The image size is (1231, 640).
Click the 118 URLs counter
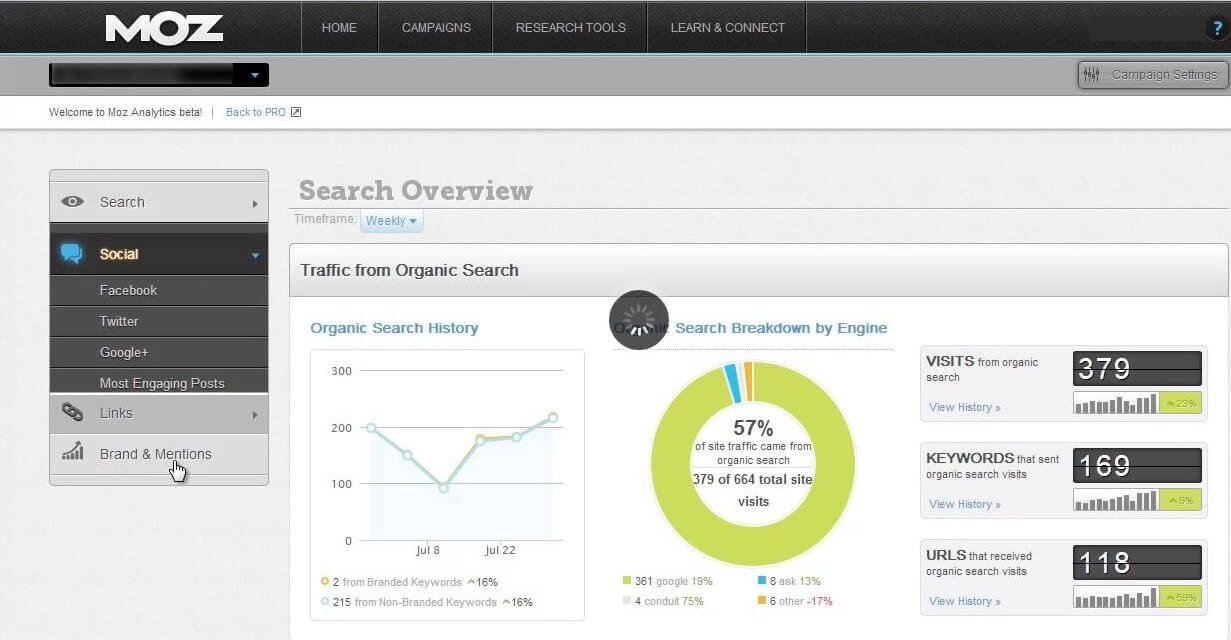pos(1137,562)
